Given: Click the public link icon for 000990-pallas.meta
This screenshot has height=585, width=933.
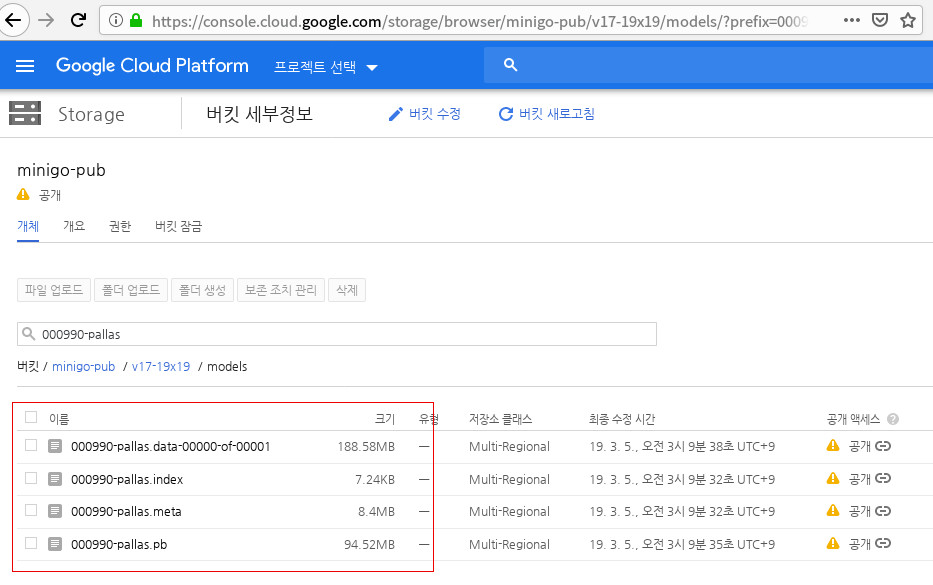Looking at the screenshot, I should (883, 511).
